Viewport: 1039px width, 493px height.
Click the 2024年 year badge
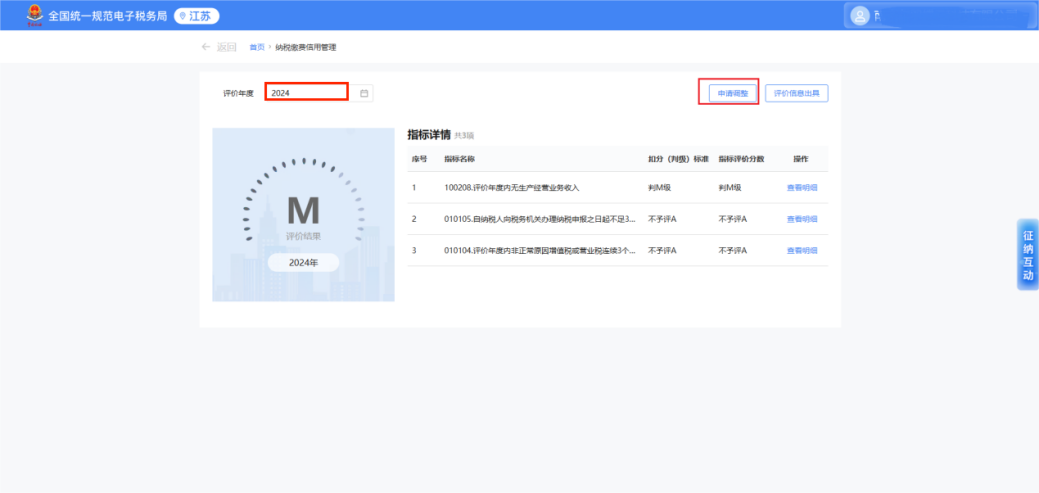click(303, 262)
